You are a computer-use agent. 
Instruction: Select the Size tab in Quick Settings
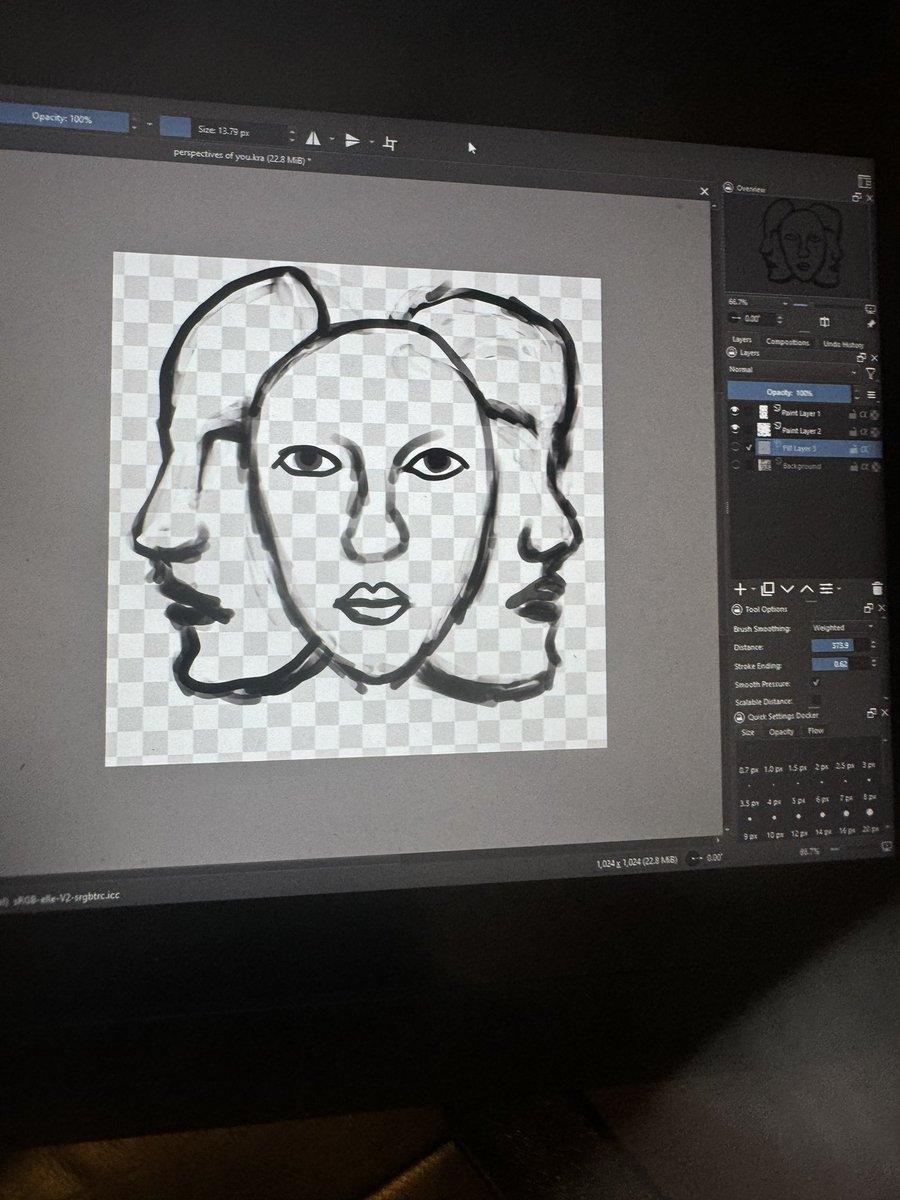(747, 732)
